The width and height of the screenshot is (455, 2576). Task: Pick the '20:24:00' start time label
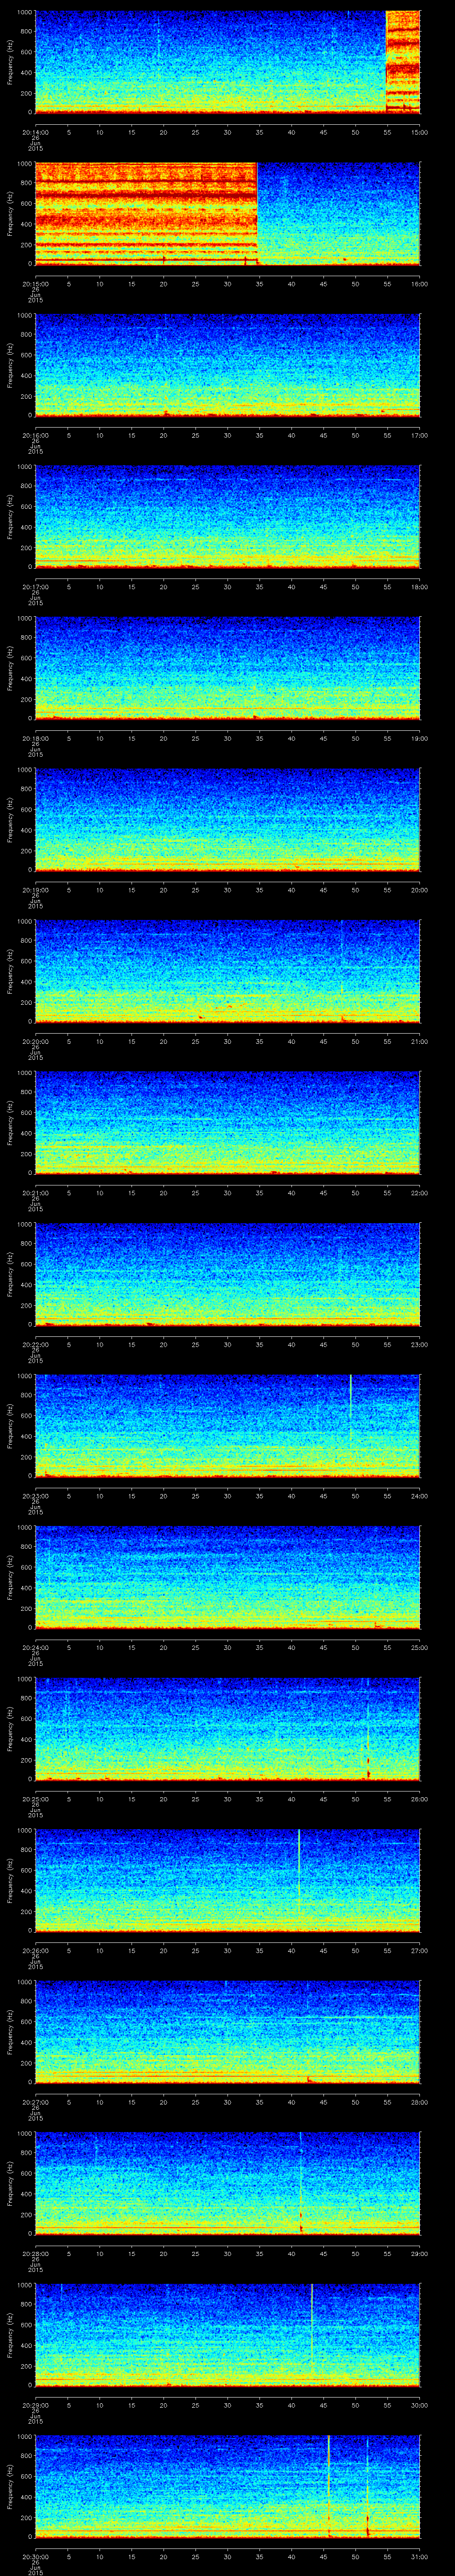click(x=36, y=1647)
